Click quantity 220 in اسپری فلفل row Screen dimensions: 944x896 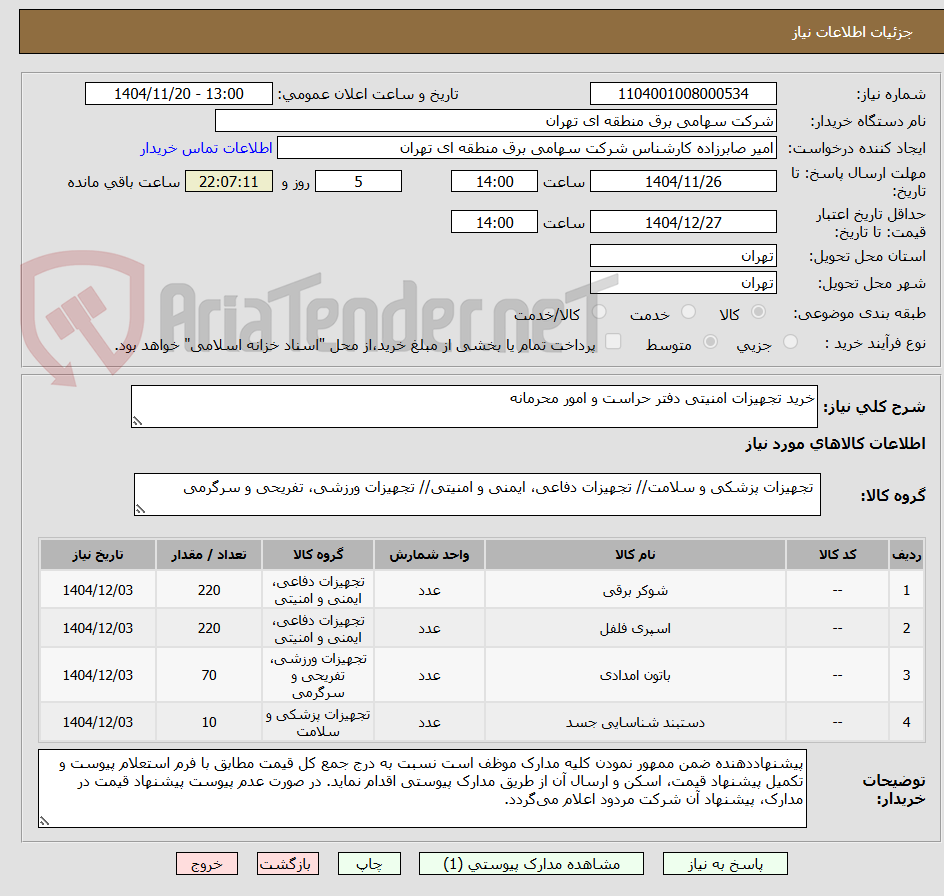coord(209,629)
